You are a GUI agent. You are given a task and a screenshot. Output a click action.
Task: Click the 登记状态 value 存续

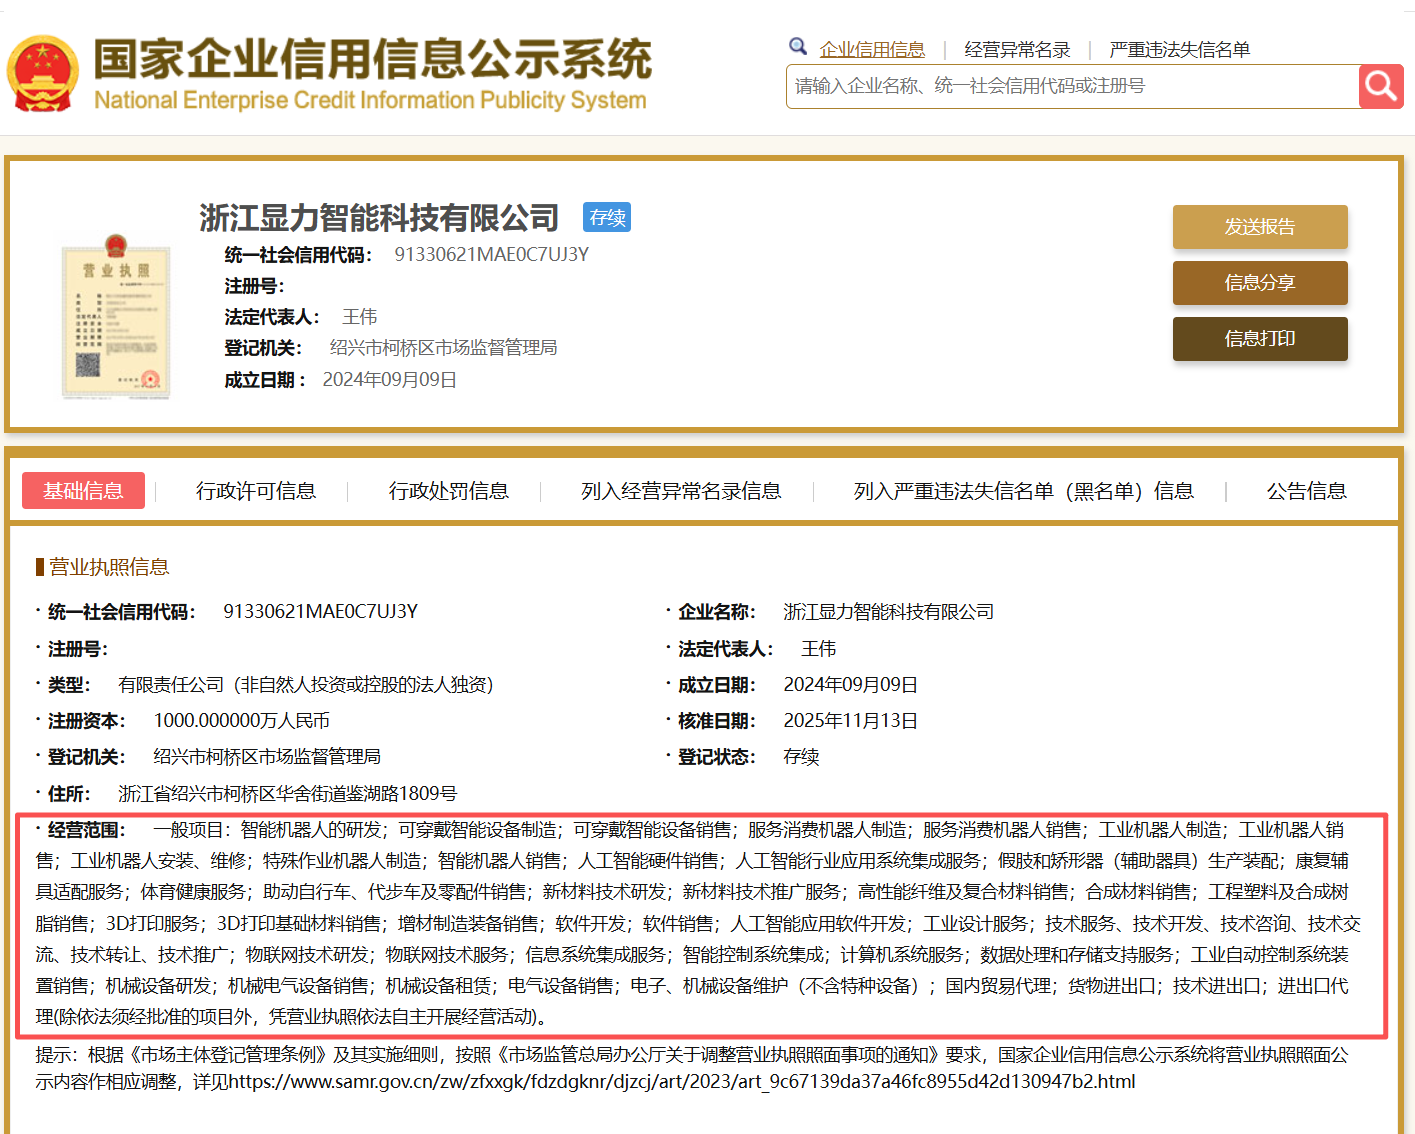click(x=801, y=757)
